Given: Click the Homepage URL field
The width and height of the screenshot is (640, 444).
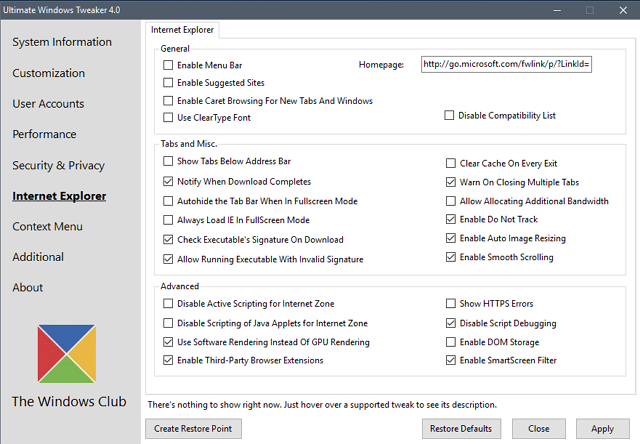Looking at the screenshot, I should coord(506,64).
